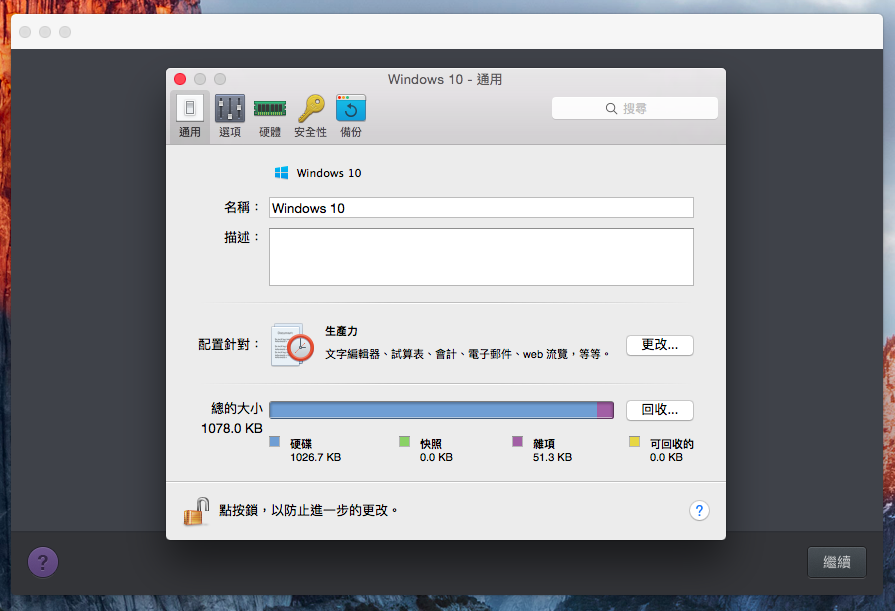Click the yellow 可回收的 legend swatch
Screen dimensions: 895x611
[x=634, y=441]
